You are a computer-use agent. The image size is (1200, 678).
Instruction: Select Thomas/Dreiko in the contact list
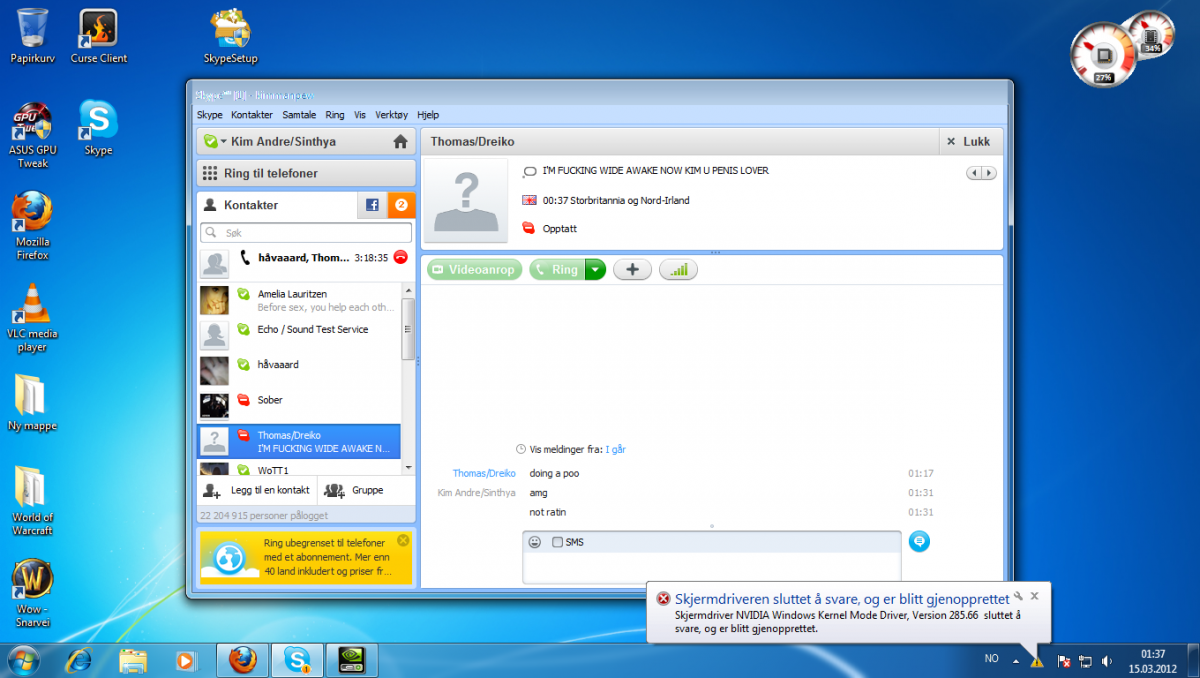coord(298,441)
